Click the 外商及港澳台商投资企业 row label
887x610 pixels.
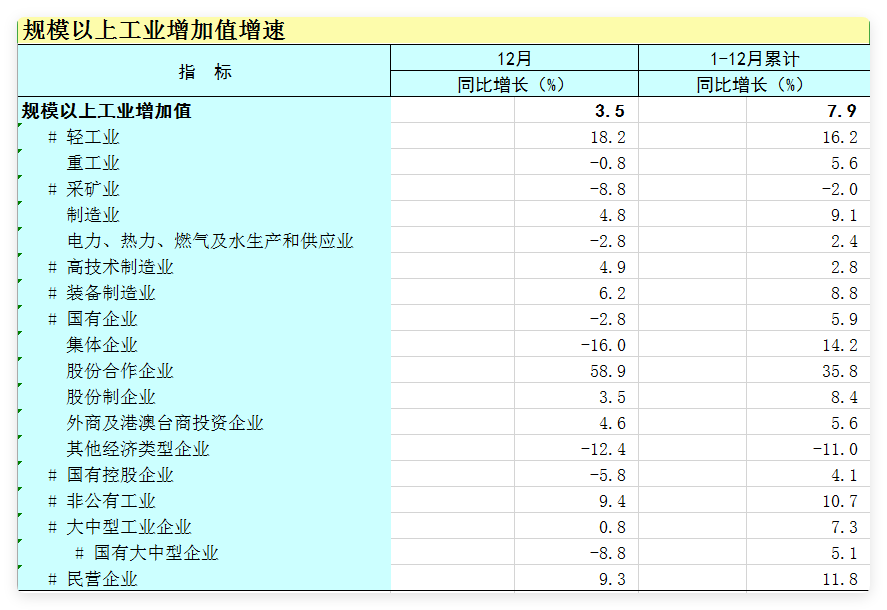[165, 423]
